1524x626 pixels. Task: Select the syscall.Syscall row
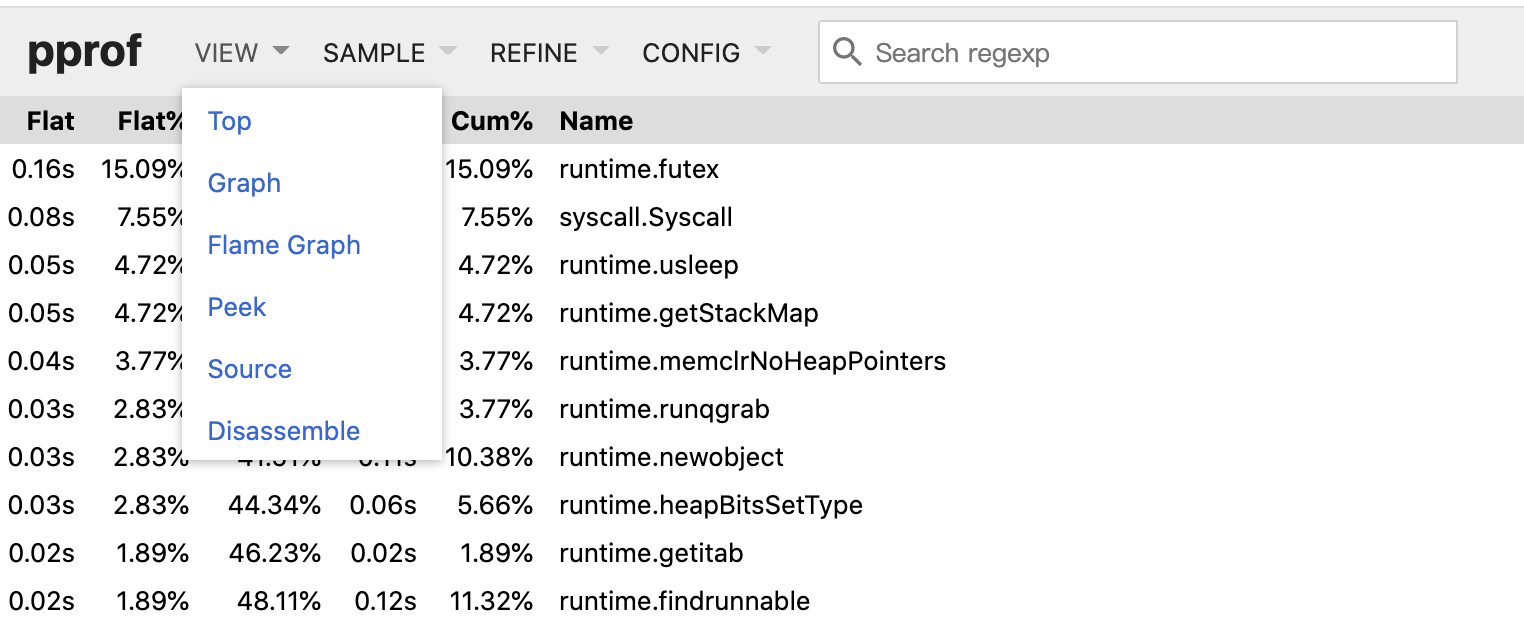click(646, 217)
